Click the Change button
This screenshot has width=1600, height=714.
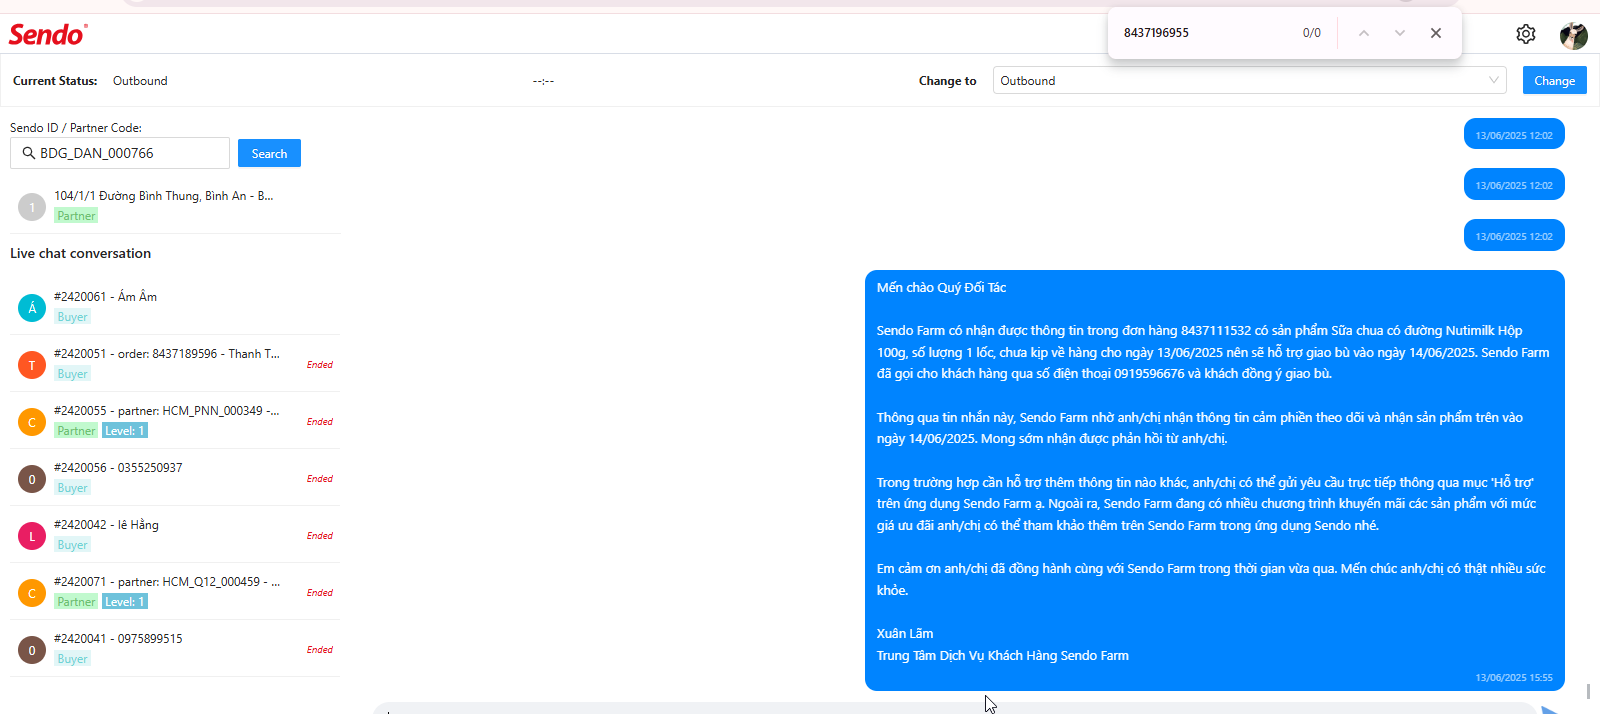(1554, 80)
